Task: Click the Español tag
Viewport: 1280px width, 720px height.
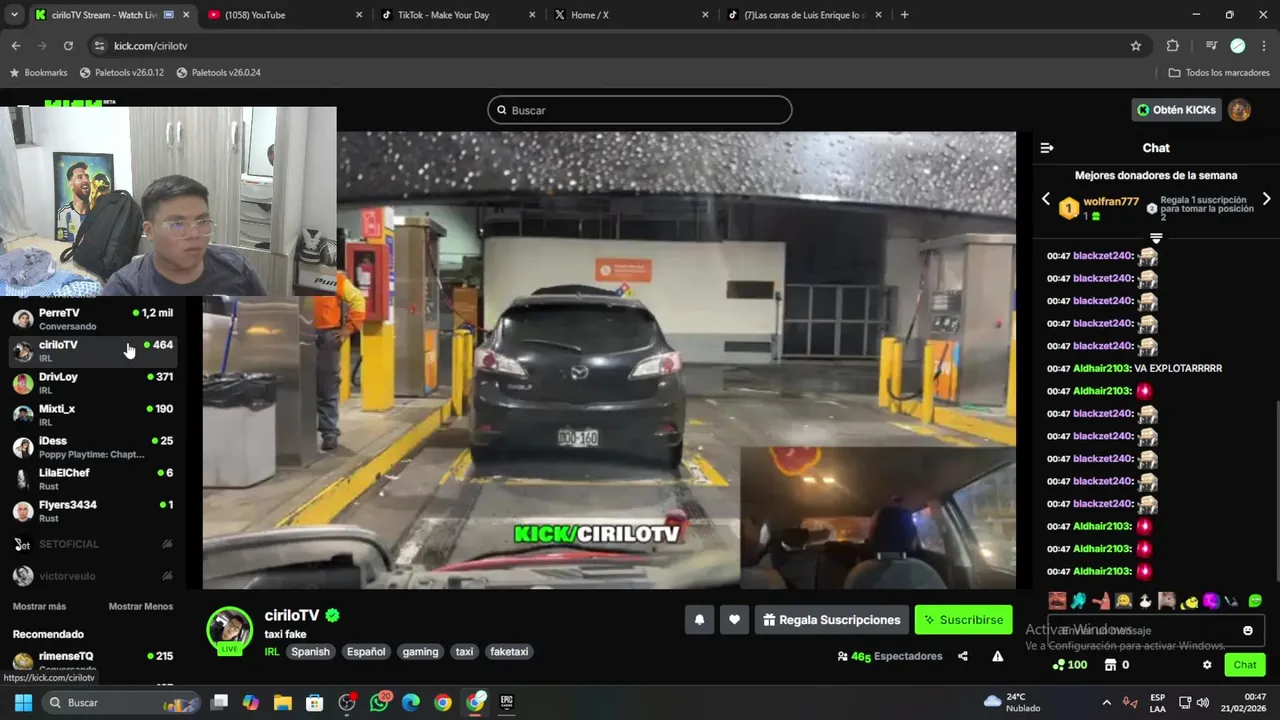Action: [366, 652]
